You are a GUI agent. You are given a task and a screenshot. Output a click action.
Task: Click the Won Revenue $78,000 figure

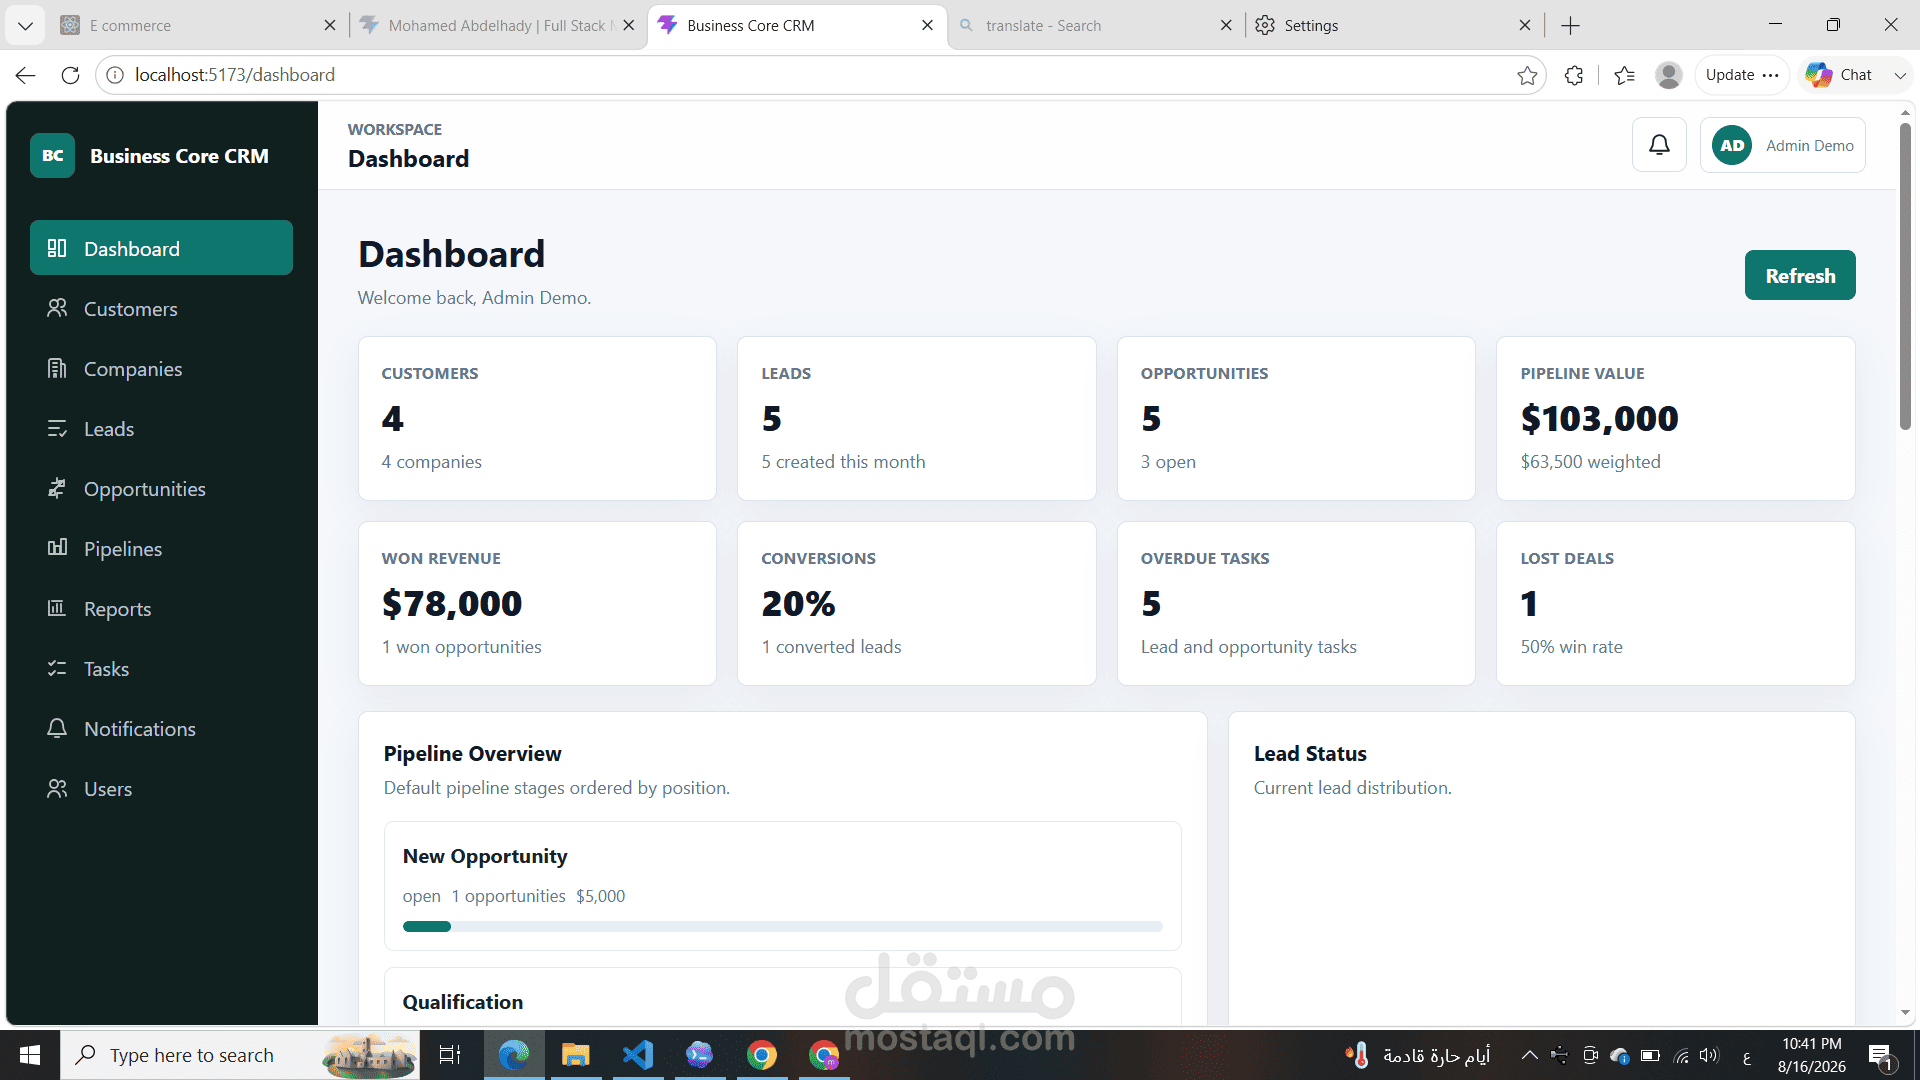(x=452, y=603)
